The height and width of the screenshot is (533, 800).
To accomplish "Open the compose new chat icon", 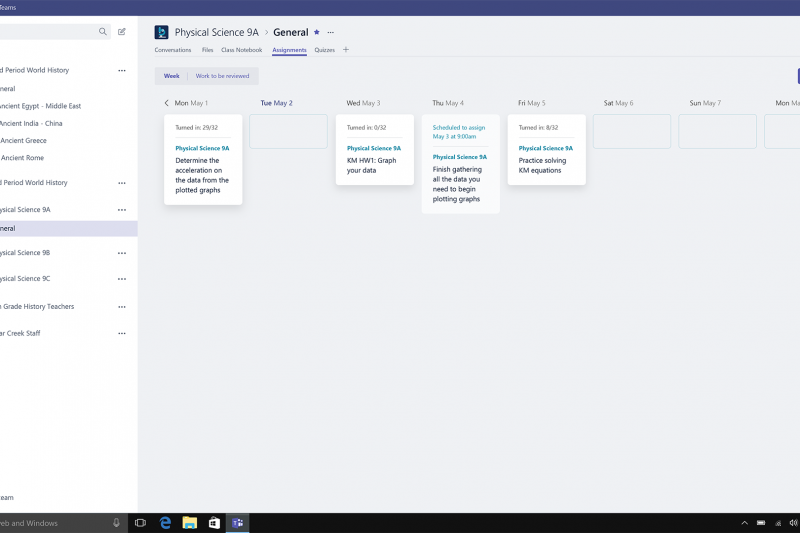I will tap(121, 32).
